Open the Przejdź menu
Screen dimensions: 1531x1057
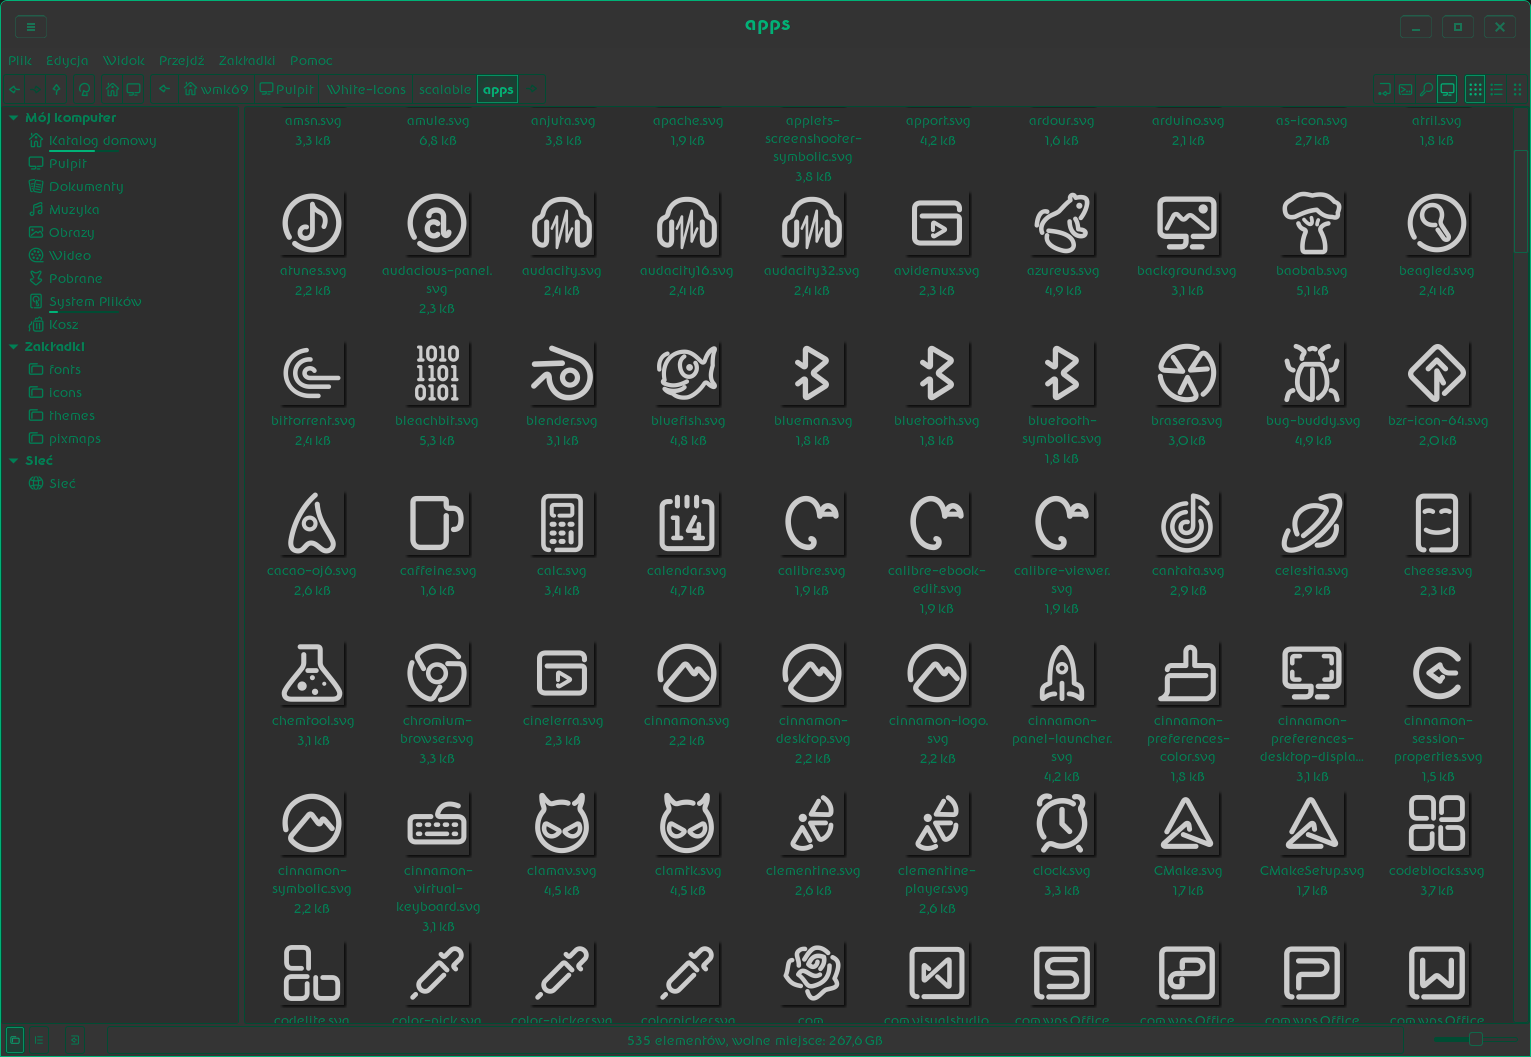click(181, 61)
